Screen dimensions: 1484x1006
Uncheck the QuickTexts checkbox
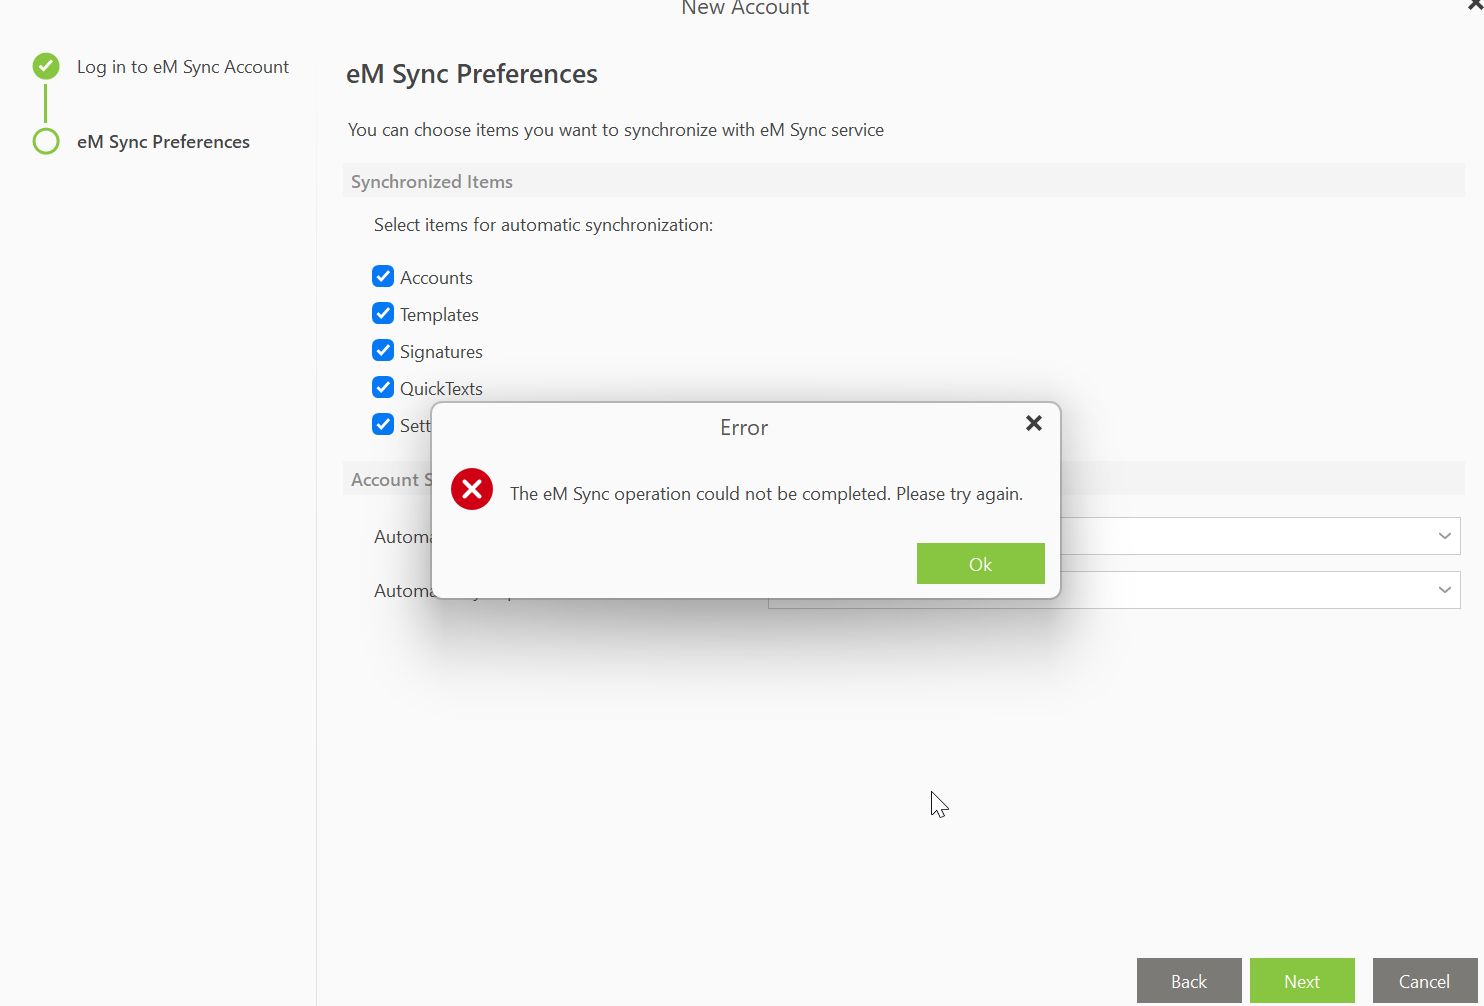383,387
